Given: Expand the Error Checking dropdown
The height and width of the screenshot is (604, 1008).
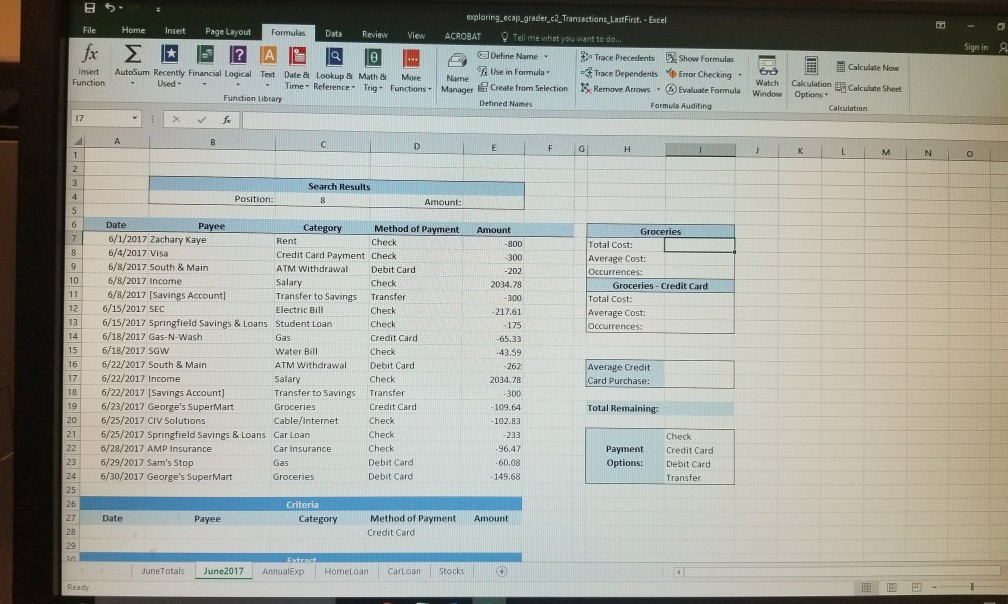Looking at the screenshot, I should click(x=740, y=75).
